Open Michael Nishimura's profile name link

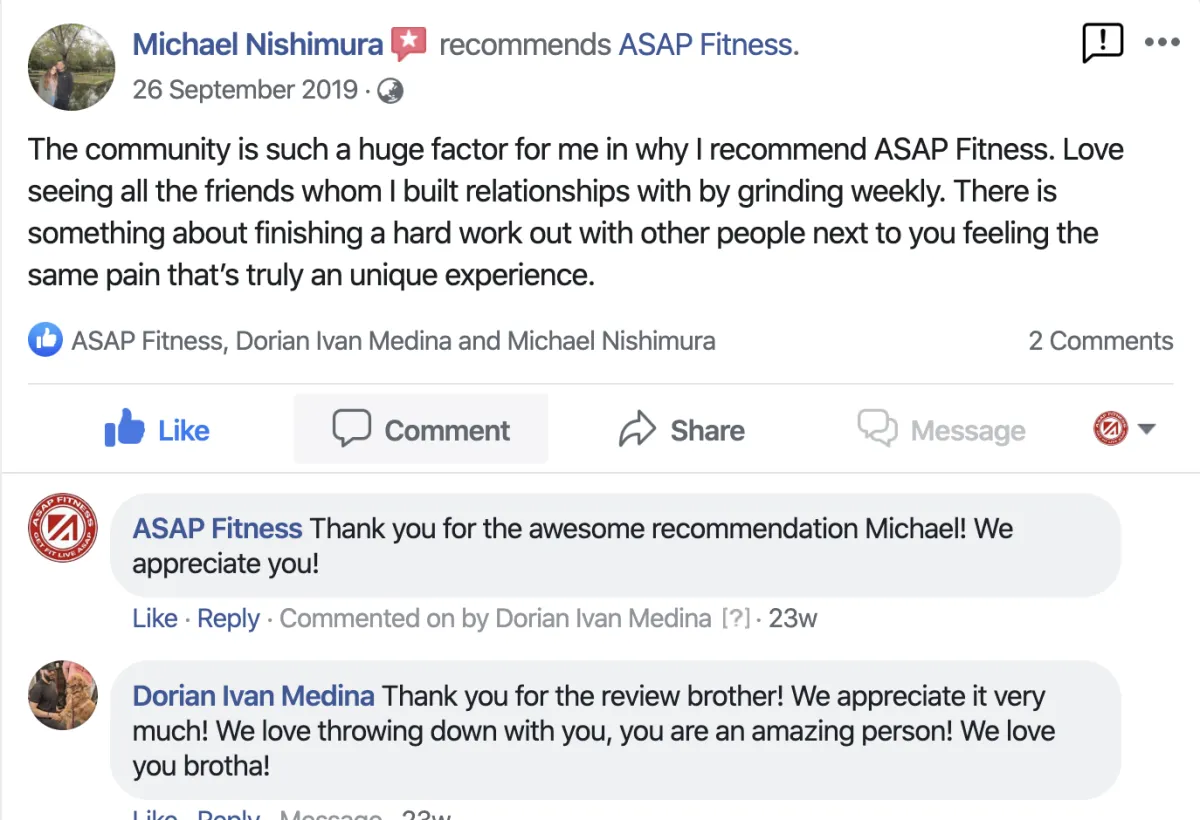(x=257, y=45)
